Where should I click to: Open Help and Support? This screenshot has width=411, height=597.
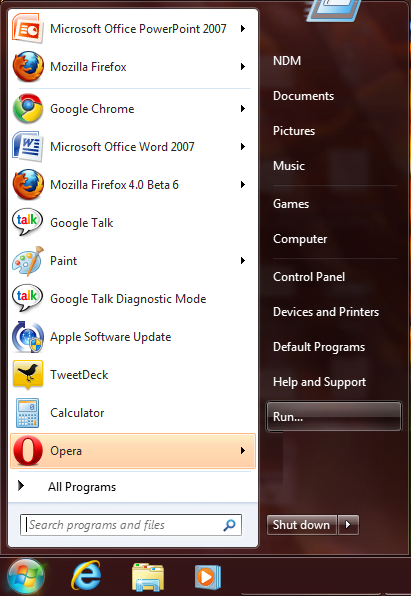pos(319,382)
